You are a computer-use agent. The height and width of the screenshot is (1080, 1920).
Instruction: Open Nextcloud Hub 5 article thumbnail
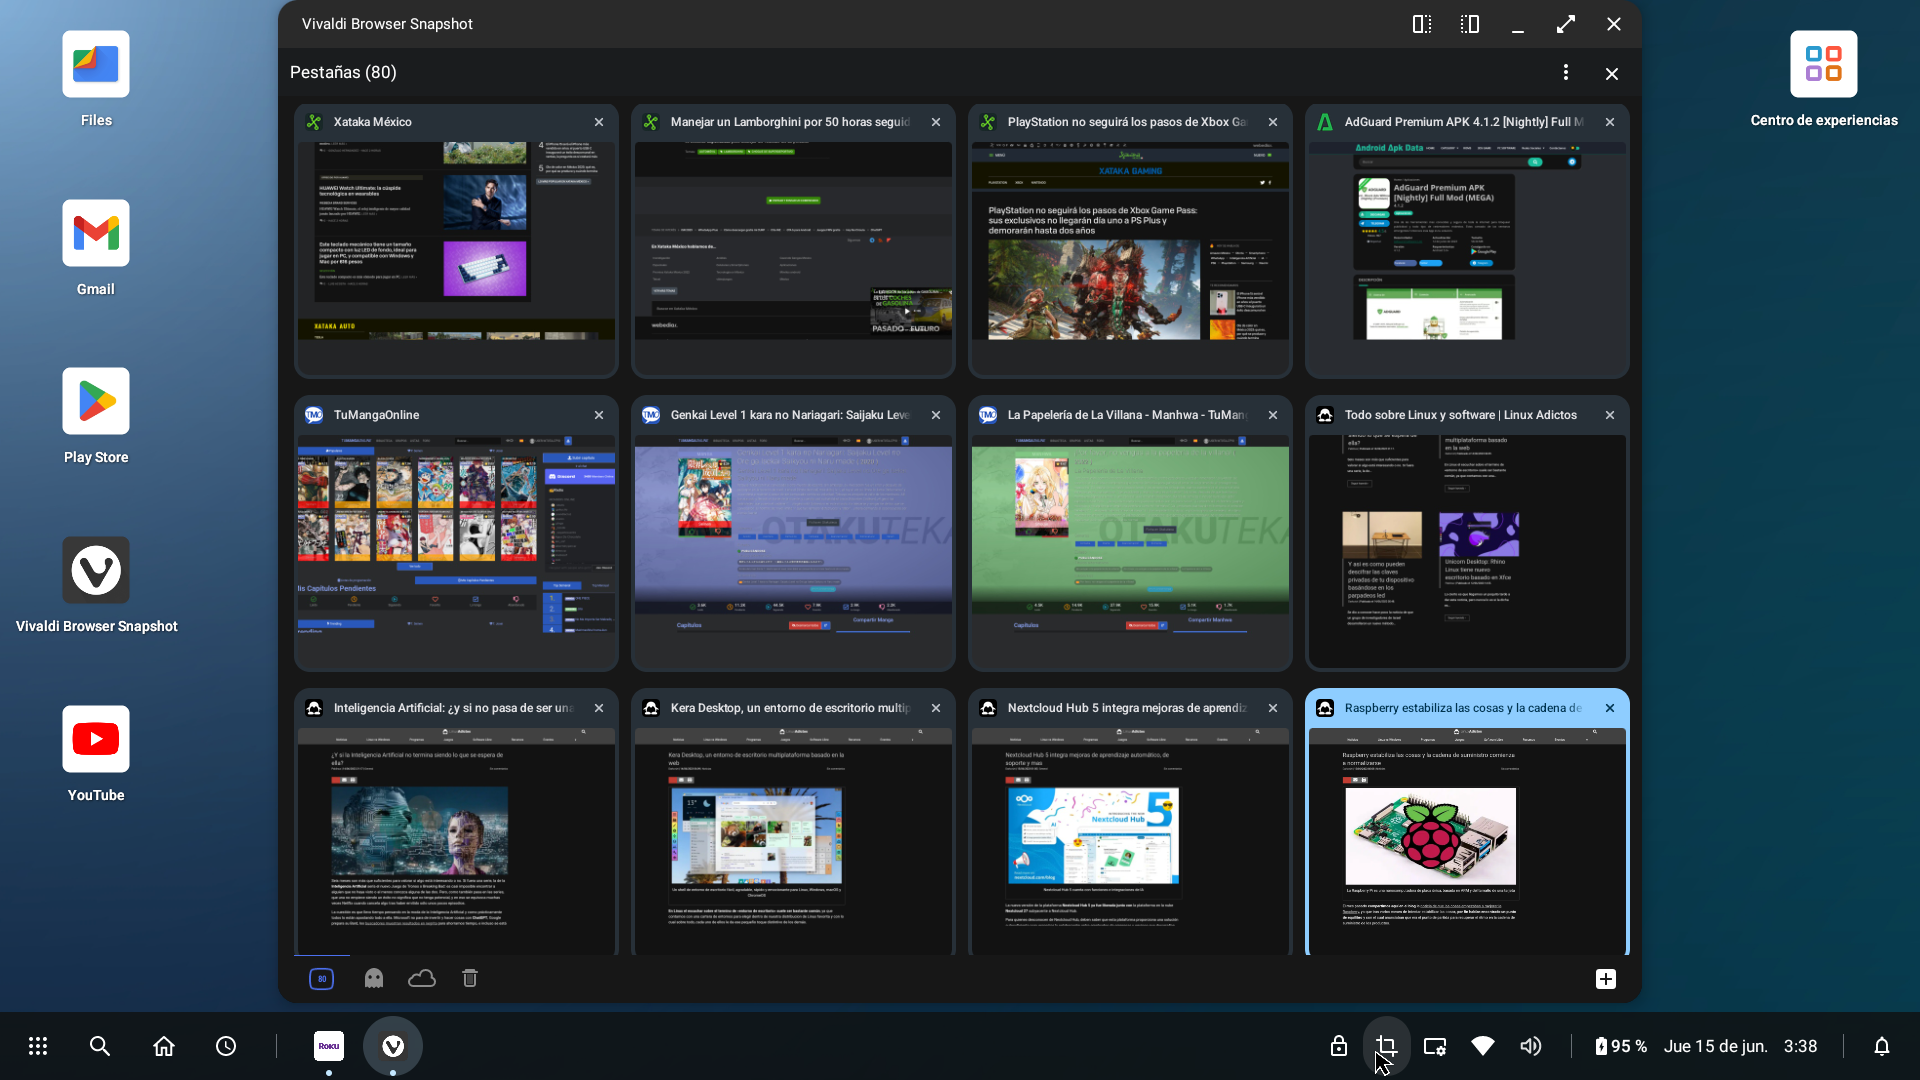pos(1130,841)
